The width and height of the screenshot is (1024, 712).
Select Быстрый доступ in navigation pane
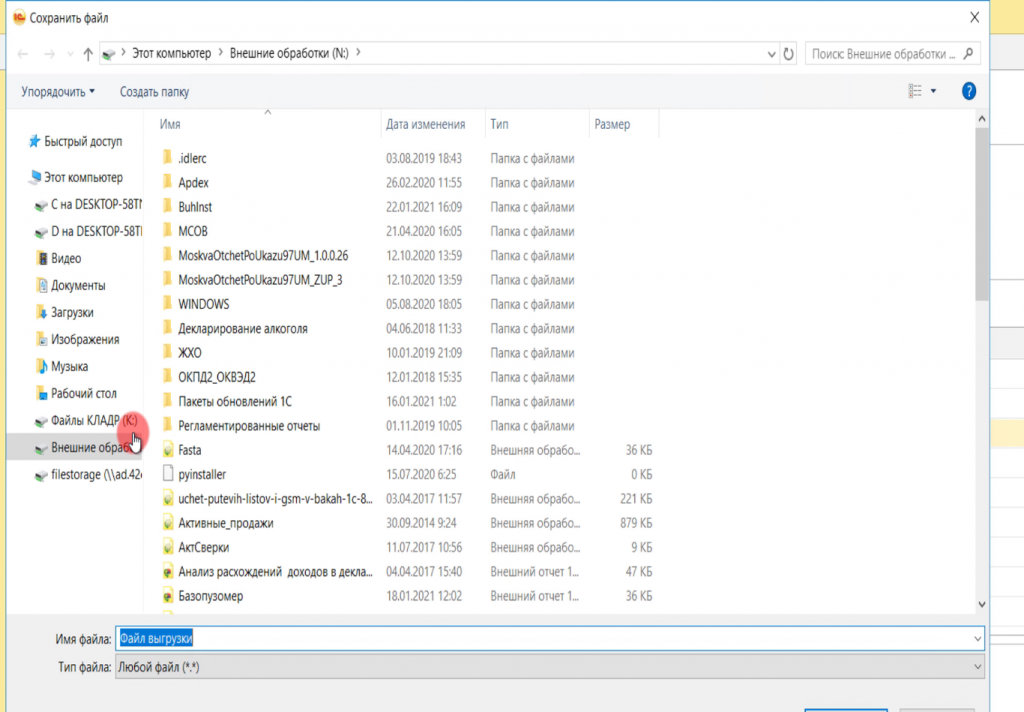pyautogui.click(x=82, y=142)
